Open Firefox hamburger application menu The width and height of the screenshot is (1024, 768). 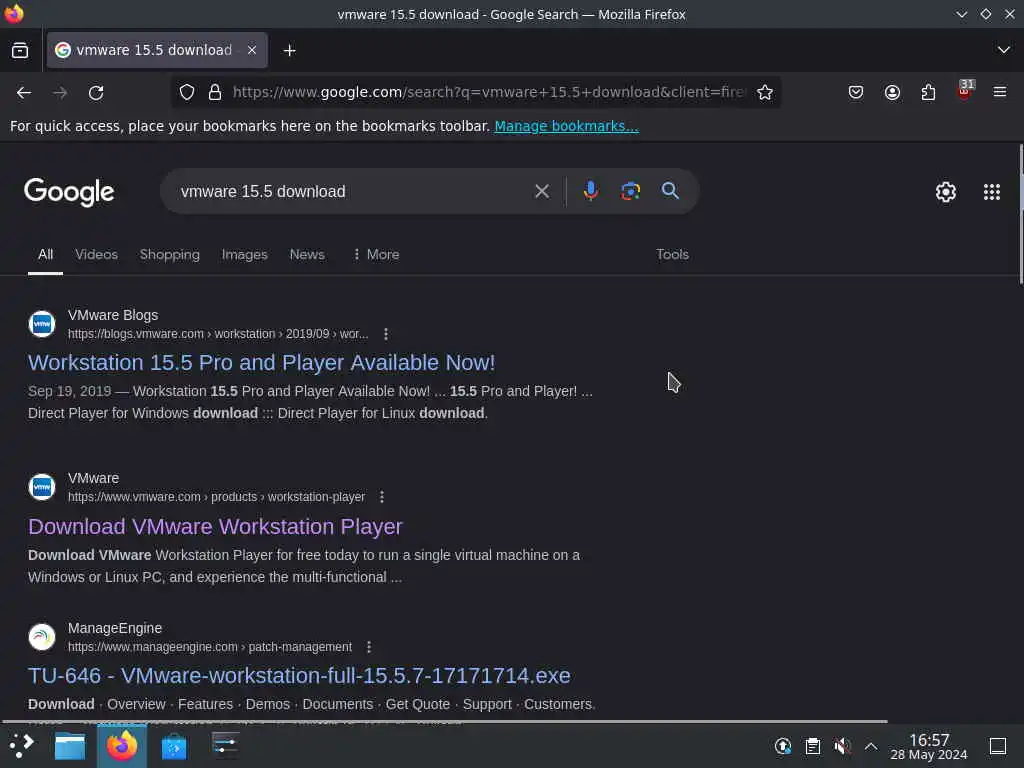(1000, 92)
